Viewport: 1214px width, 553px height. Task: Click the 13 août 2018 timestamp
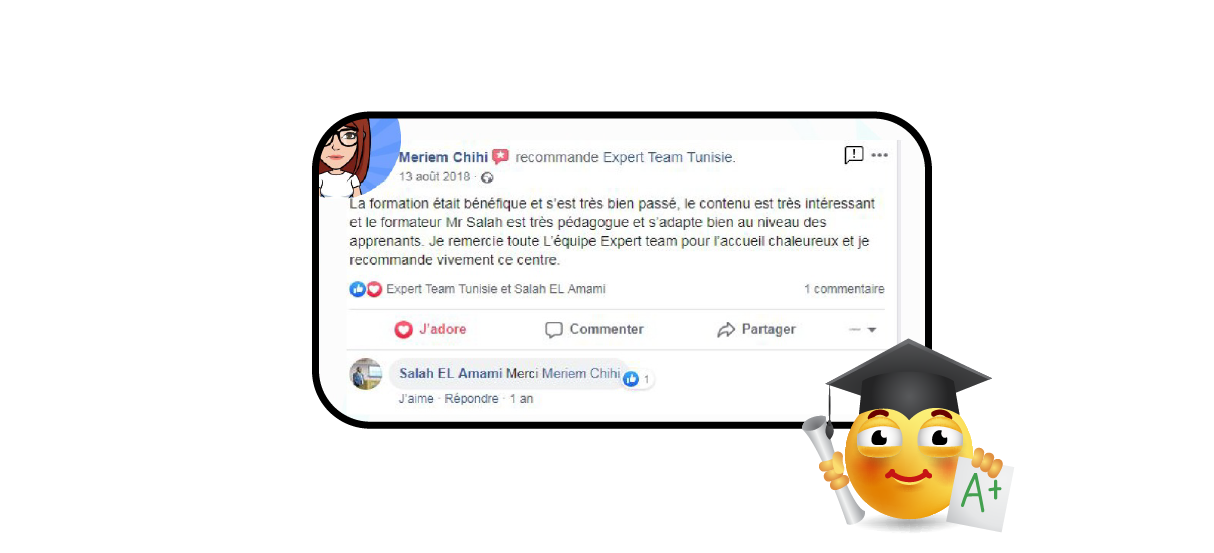point(434,177)
